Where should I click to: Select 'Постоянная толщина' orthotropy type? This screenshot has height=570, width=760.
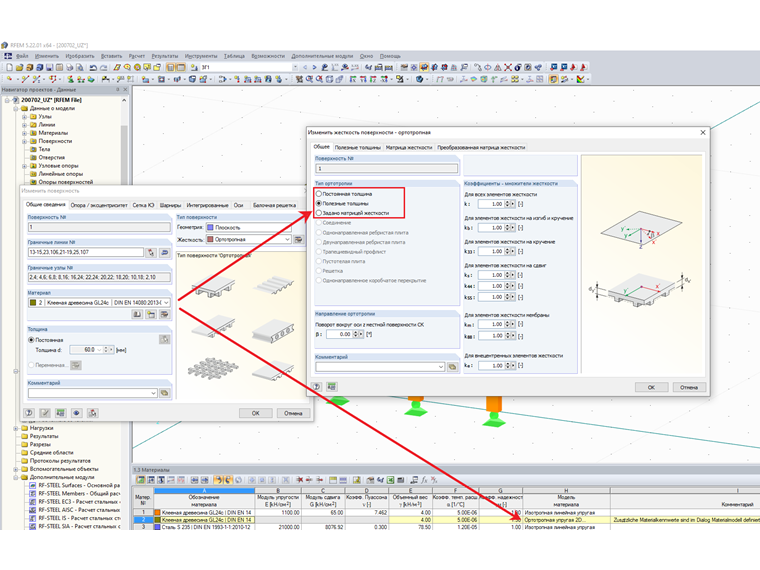point(319,194)
